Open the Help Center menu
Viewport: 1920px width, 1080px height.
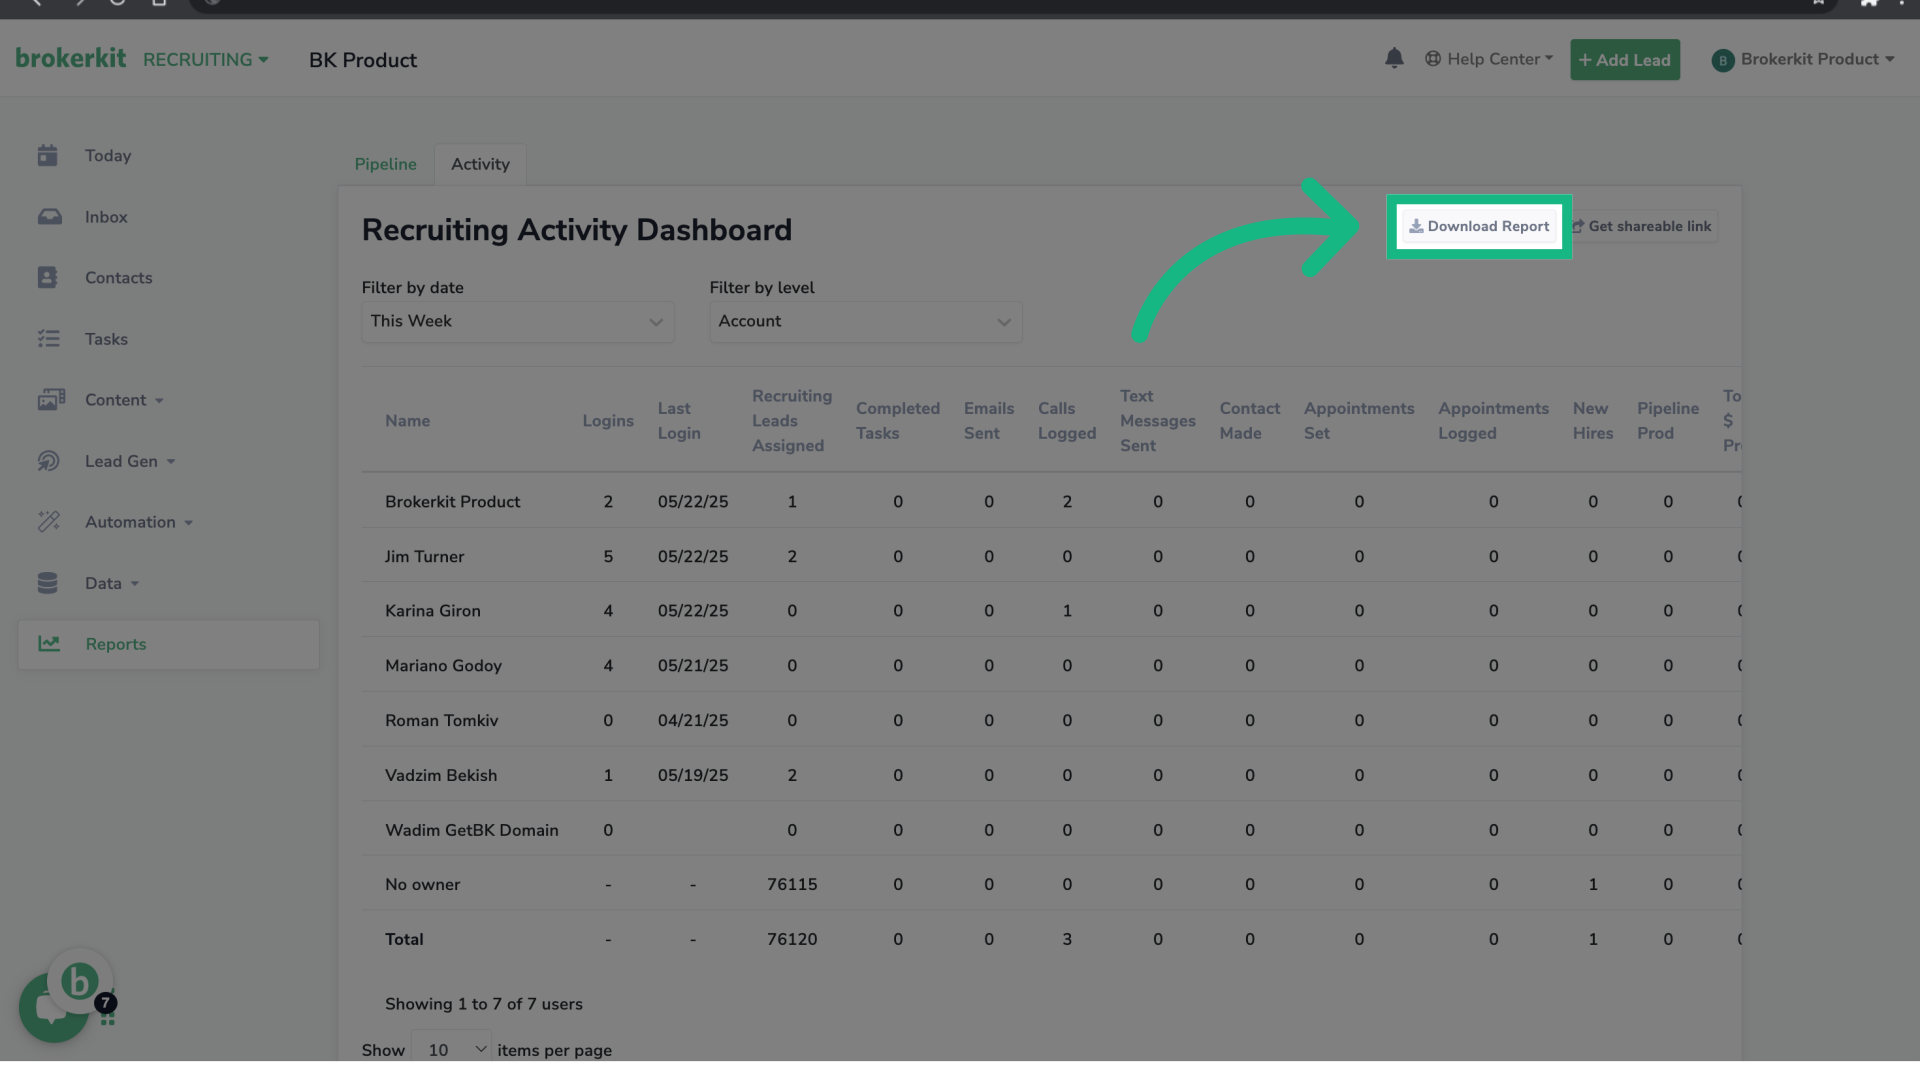pyautogui.click(x=1489, y=59)
